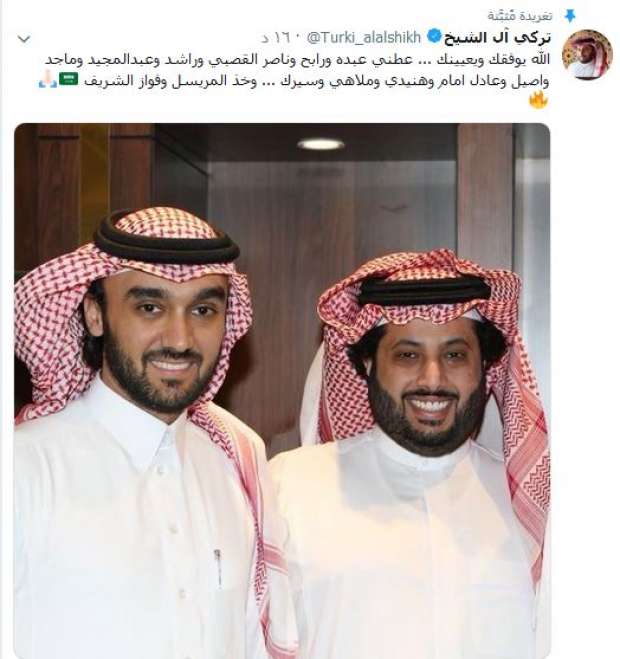Click the fire emoji below the tweet
Image resolution: width=620 pixels, height=659 pixels.
click(538, 101)
